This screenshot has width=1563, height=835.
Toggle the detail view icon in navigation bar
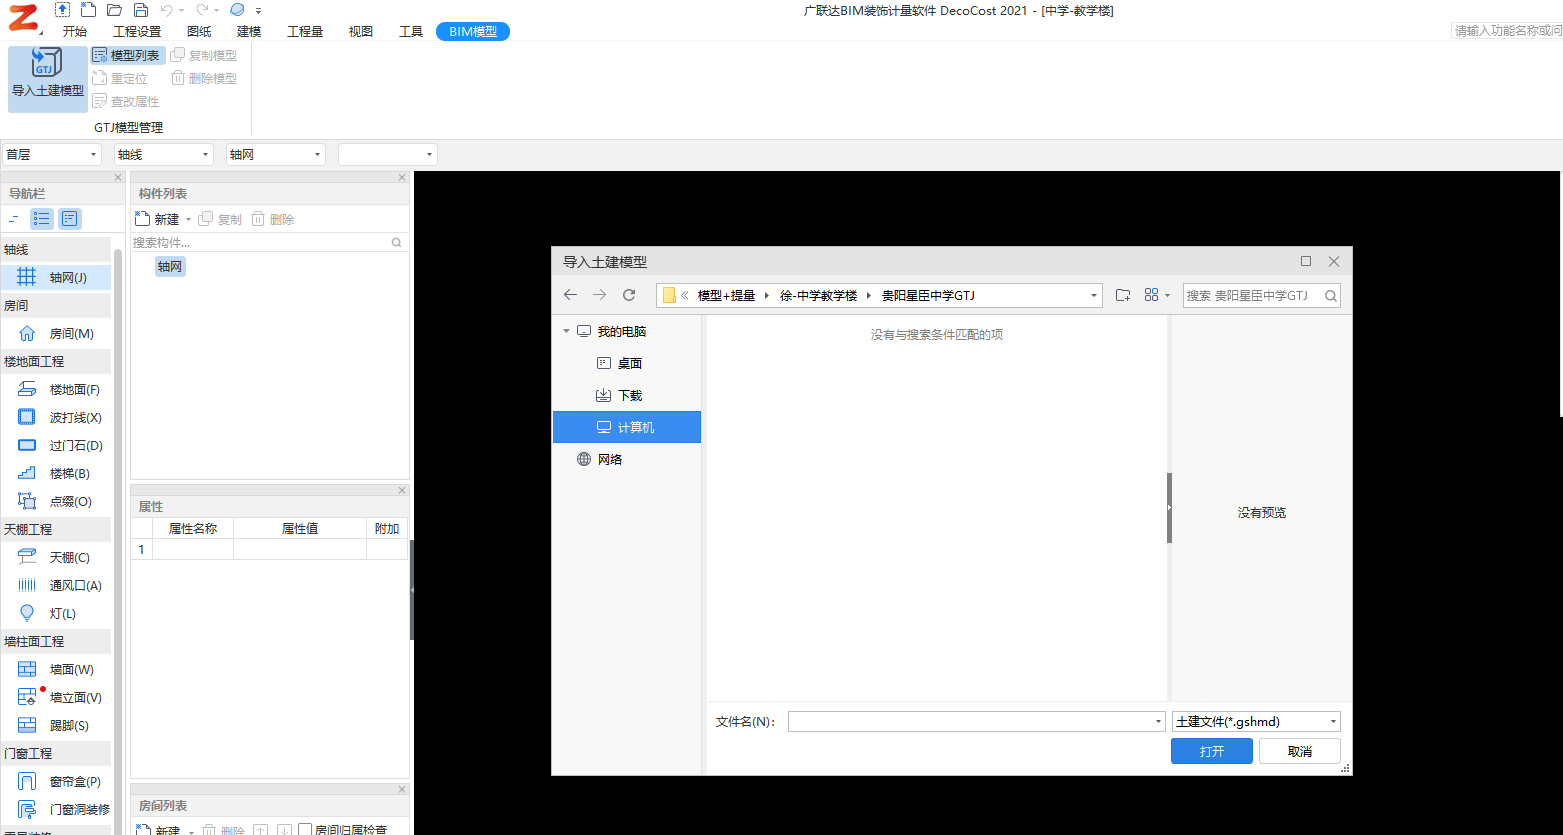69,218
